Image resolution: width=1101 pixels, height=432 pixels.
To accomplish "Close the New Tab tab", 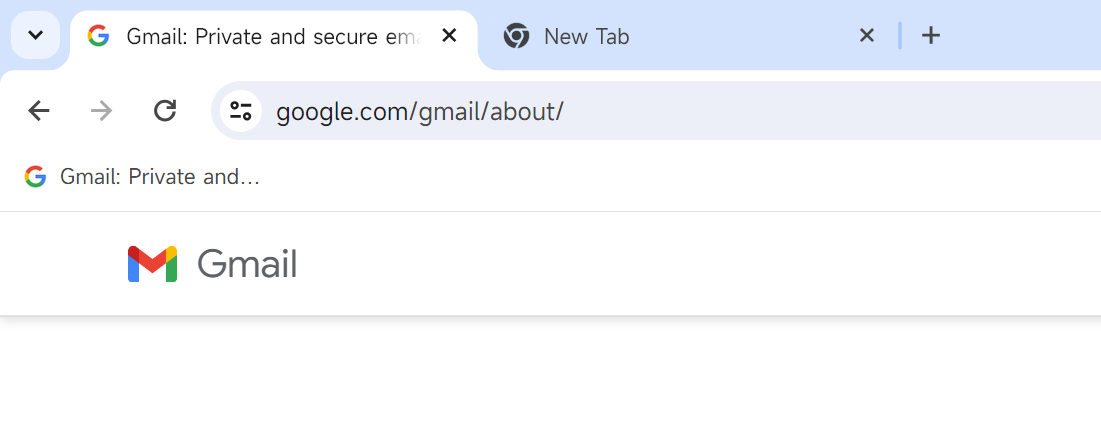I will [866, 35].
